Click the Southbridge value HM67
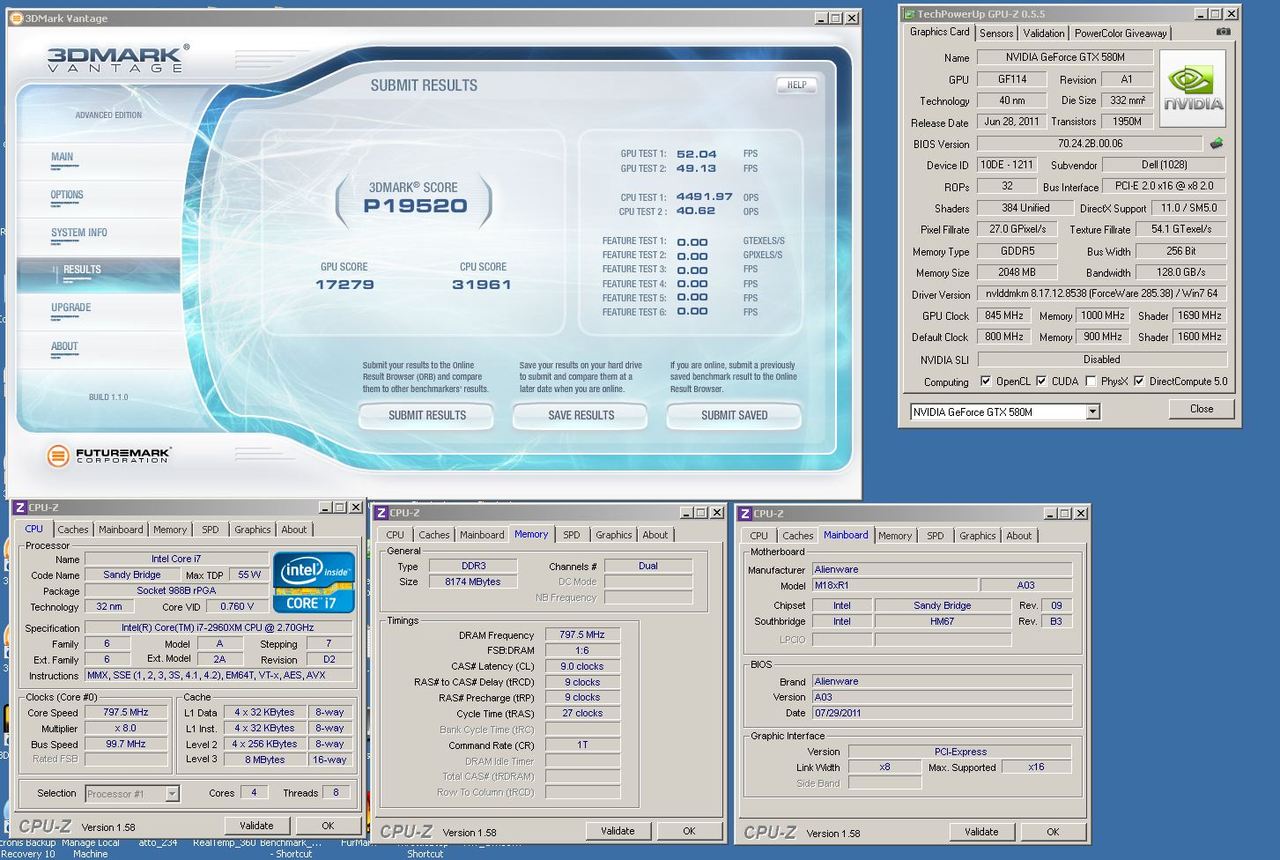This screenshot has height=860, width=1280. pyautogui.click(x=942, y=621)
